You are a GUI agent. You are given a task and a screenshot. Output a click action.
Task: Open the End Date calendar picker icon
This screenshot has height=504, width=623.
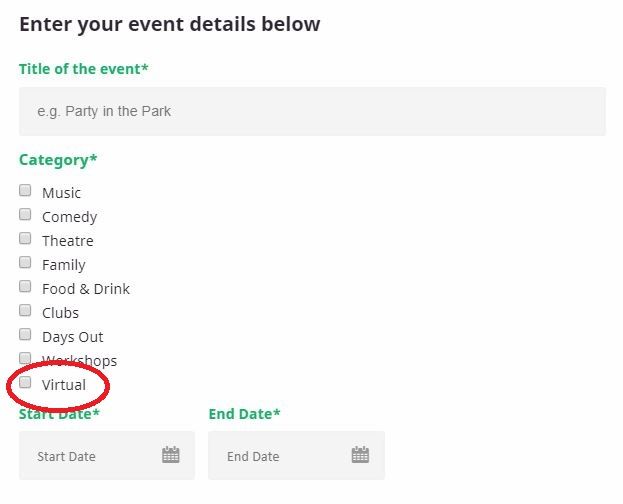tap(360, 455)
